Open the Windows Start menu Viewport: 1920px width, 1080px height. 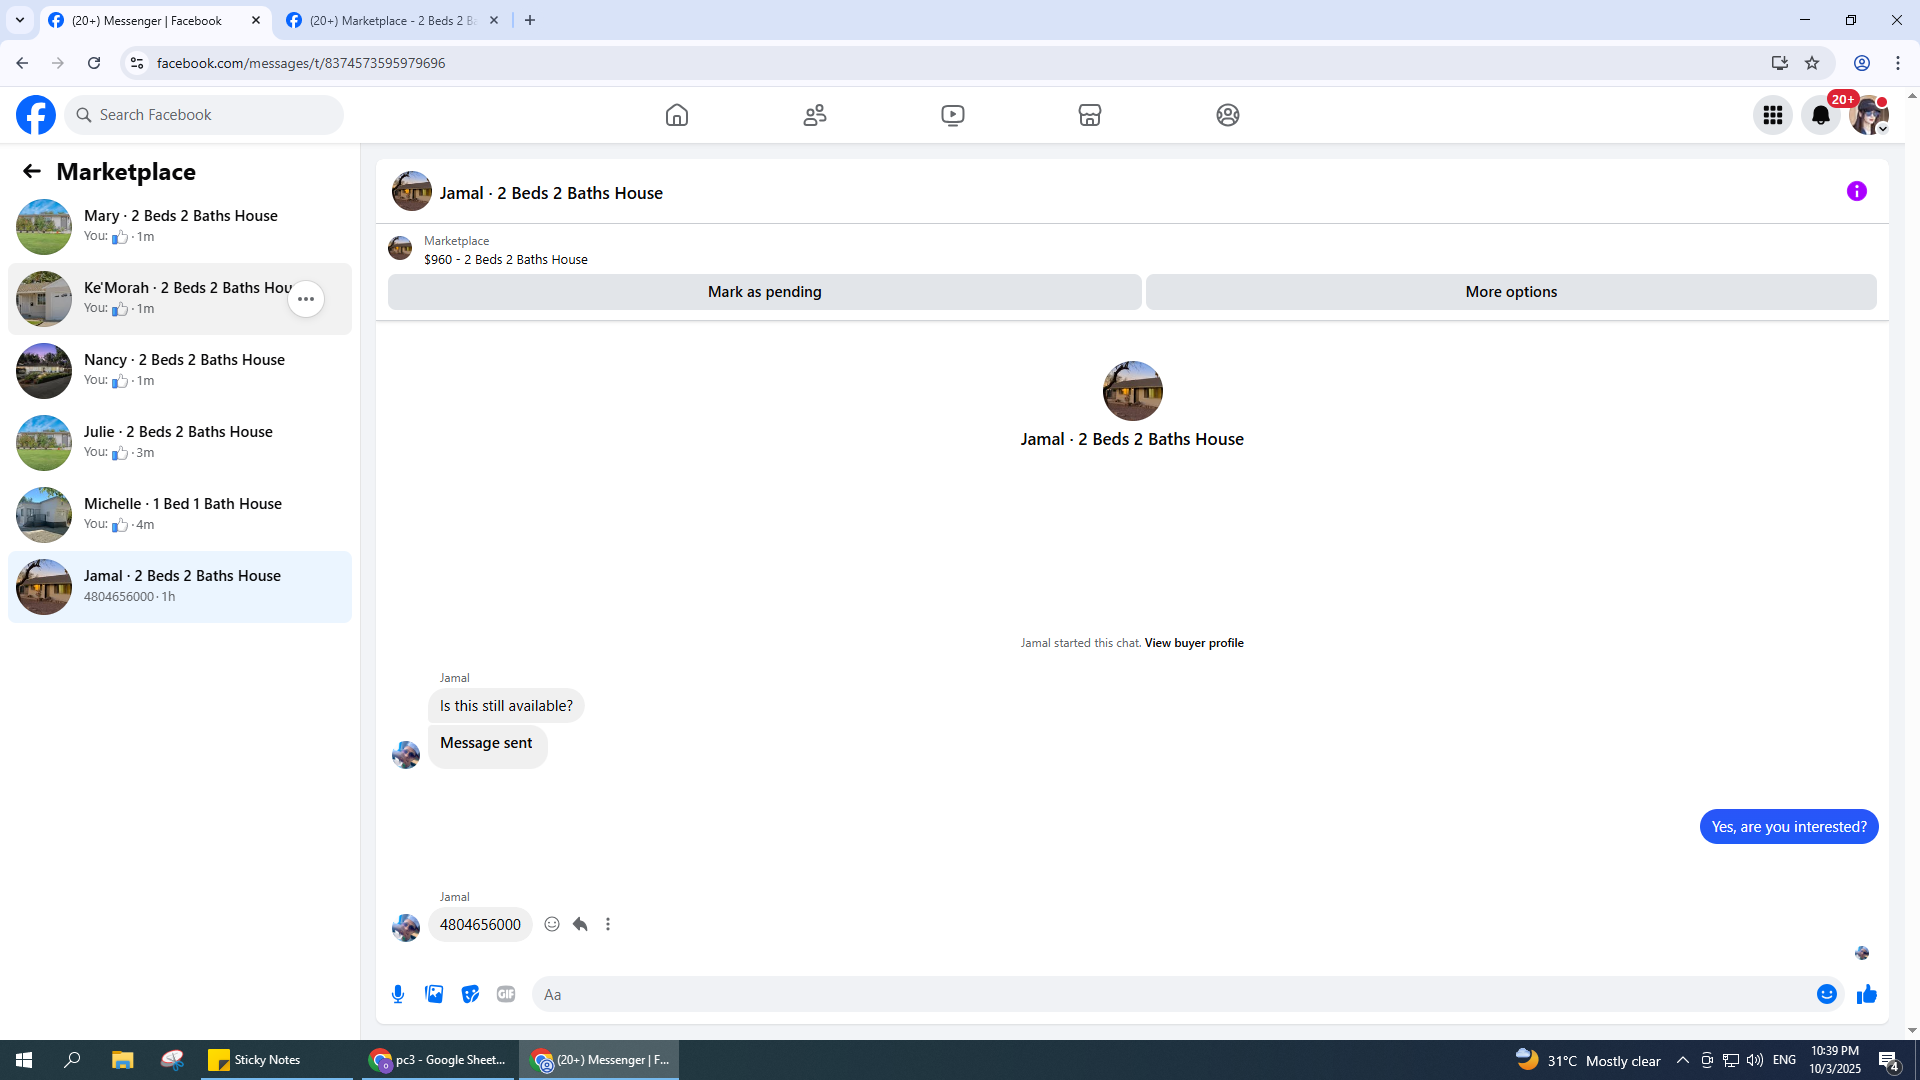(x=24, y=1060)
